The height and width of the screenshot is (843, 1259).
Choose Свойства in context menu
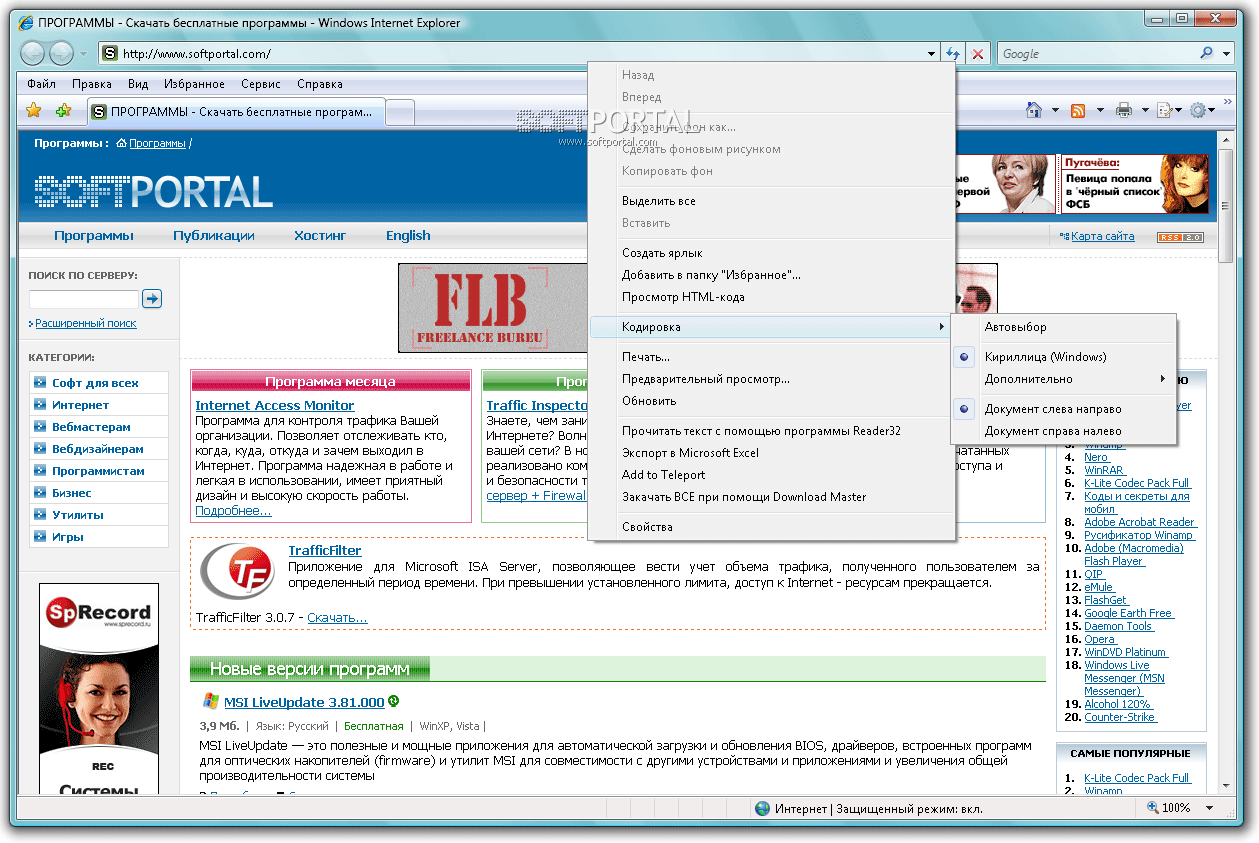click(769, 527)
